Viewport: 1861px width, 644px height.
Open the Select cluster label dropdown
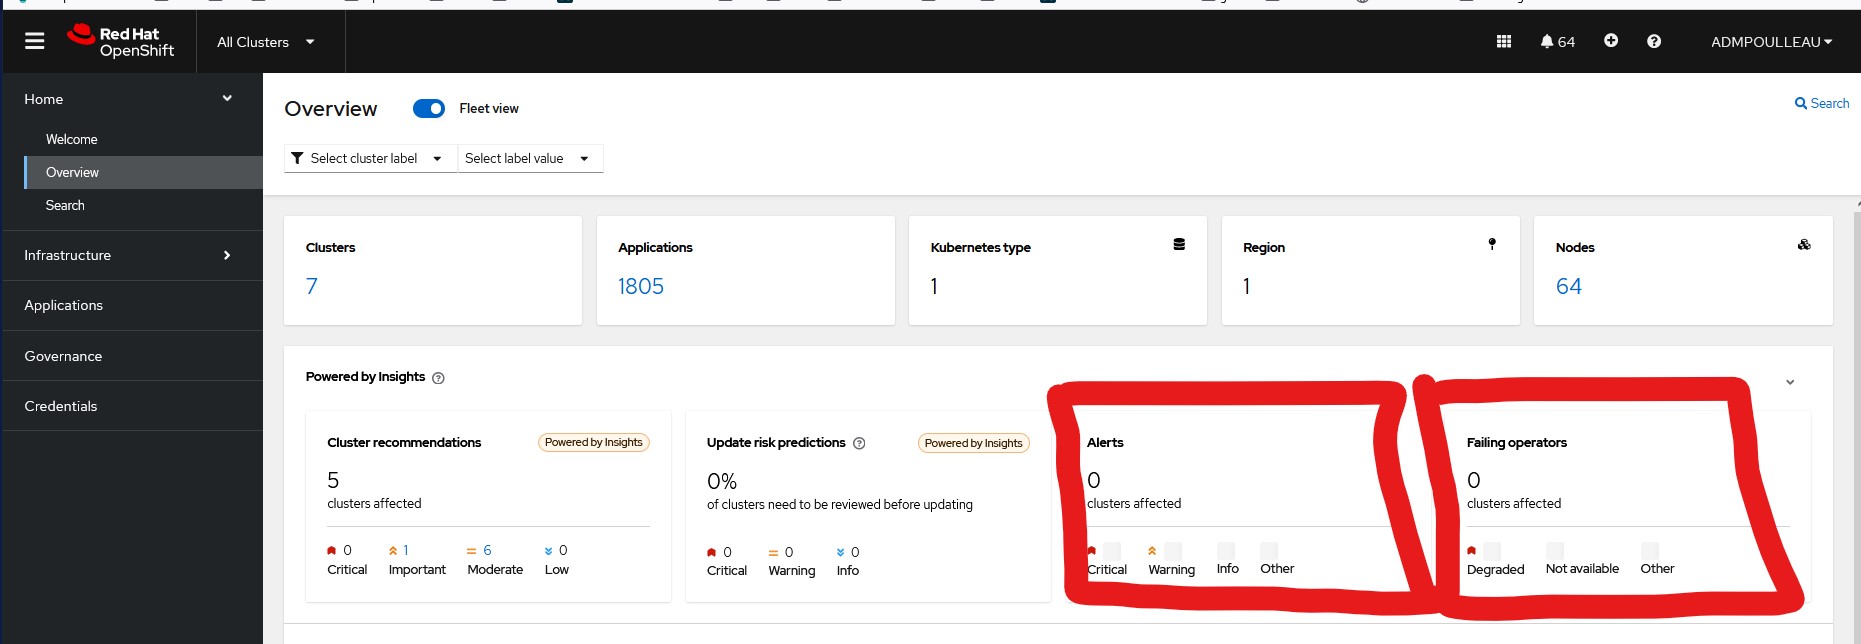click(x=371, y=158)
